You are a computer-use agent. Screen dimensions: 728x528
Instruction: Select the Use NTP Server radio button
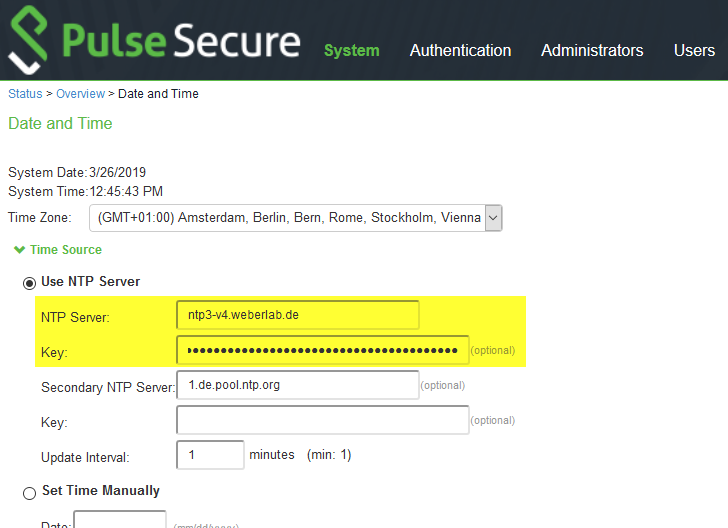coord(29,283)
